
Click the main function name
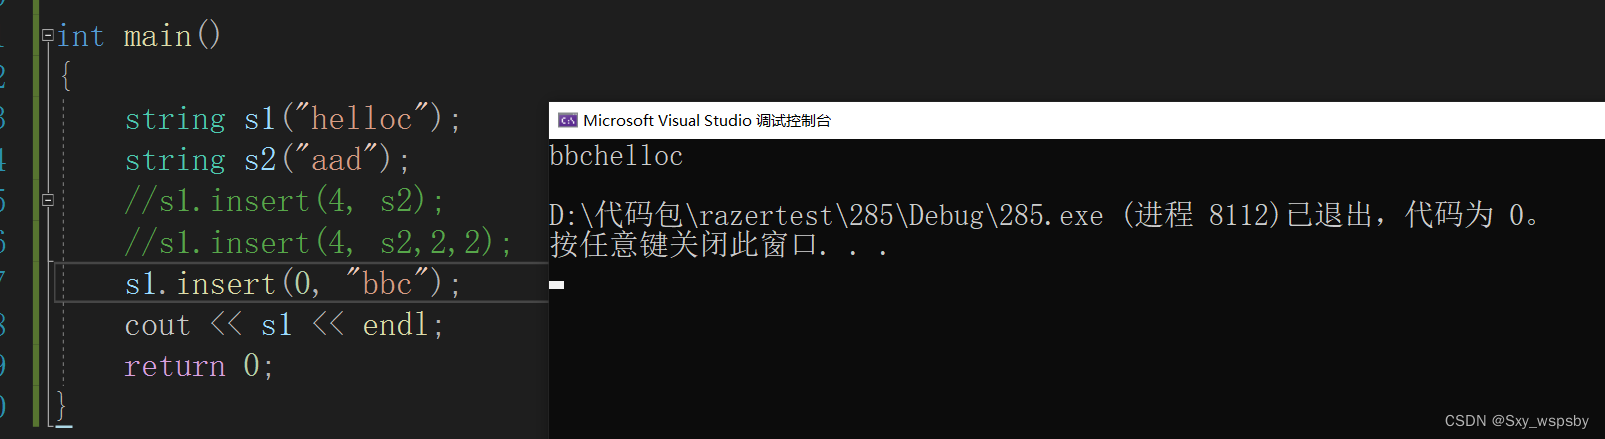pyautogui.click(x=157, y=37)
